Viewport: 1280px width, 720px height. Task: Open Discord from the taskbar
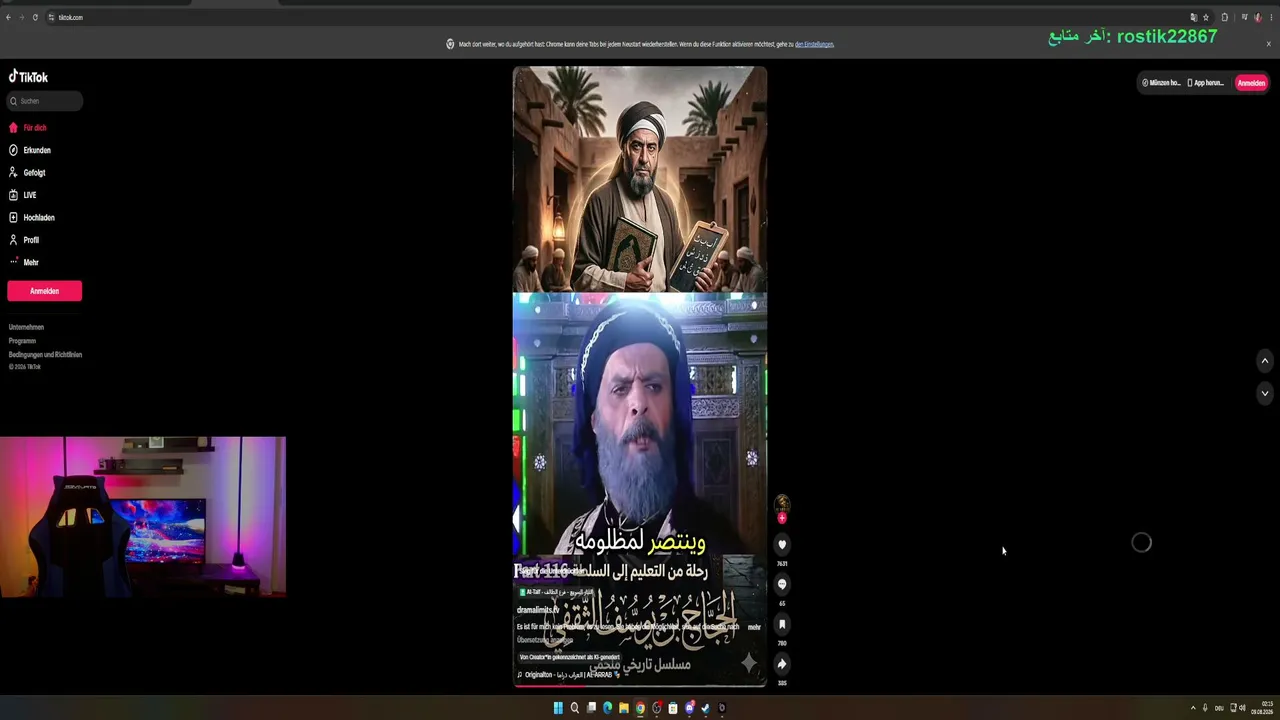[x=689, y=708]
